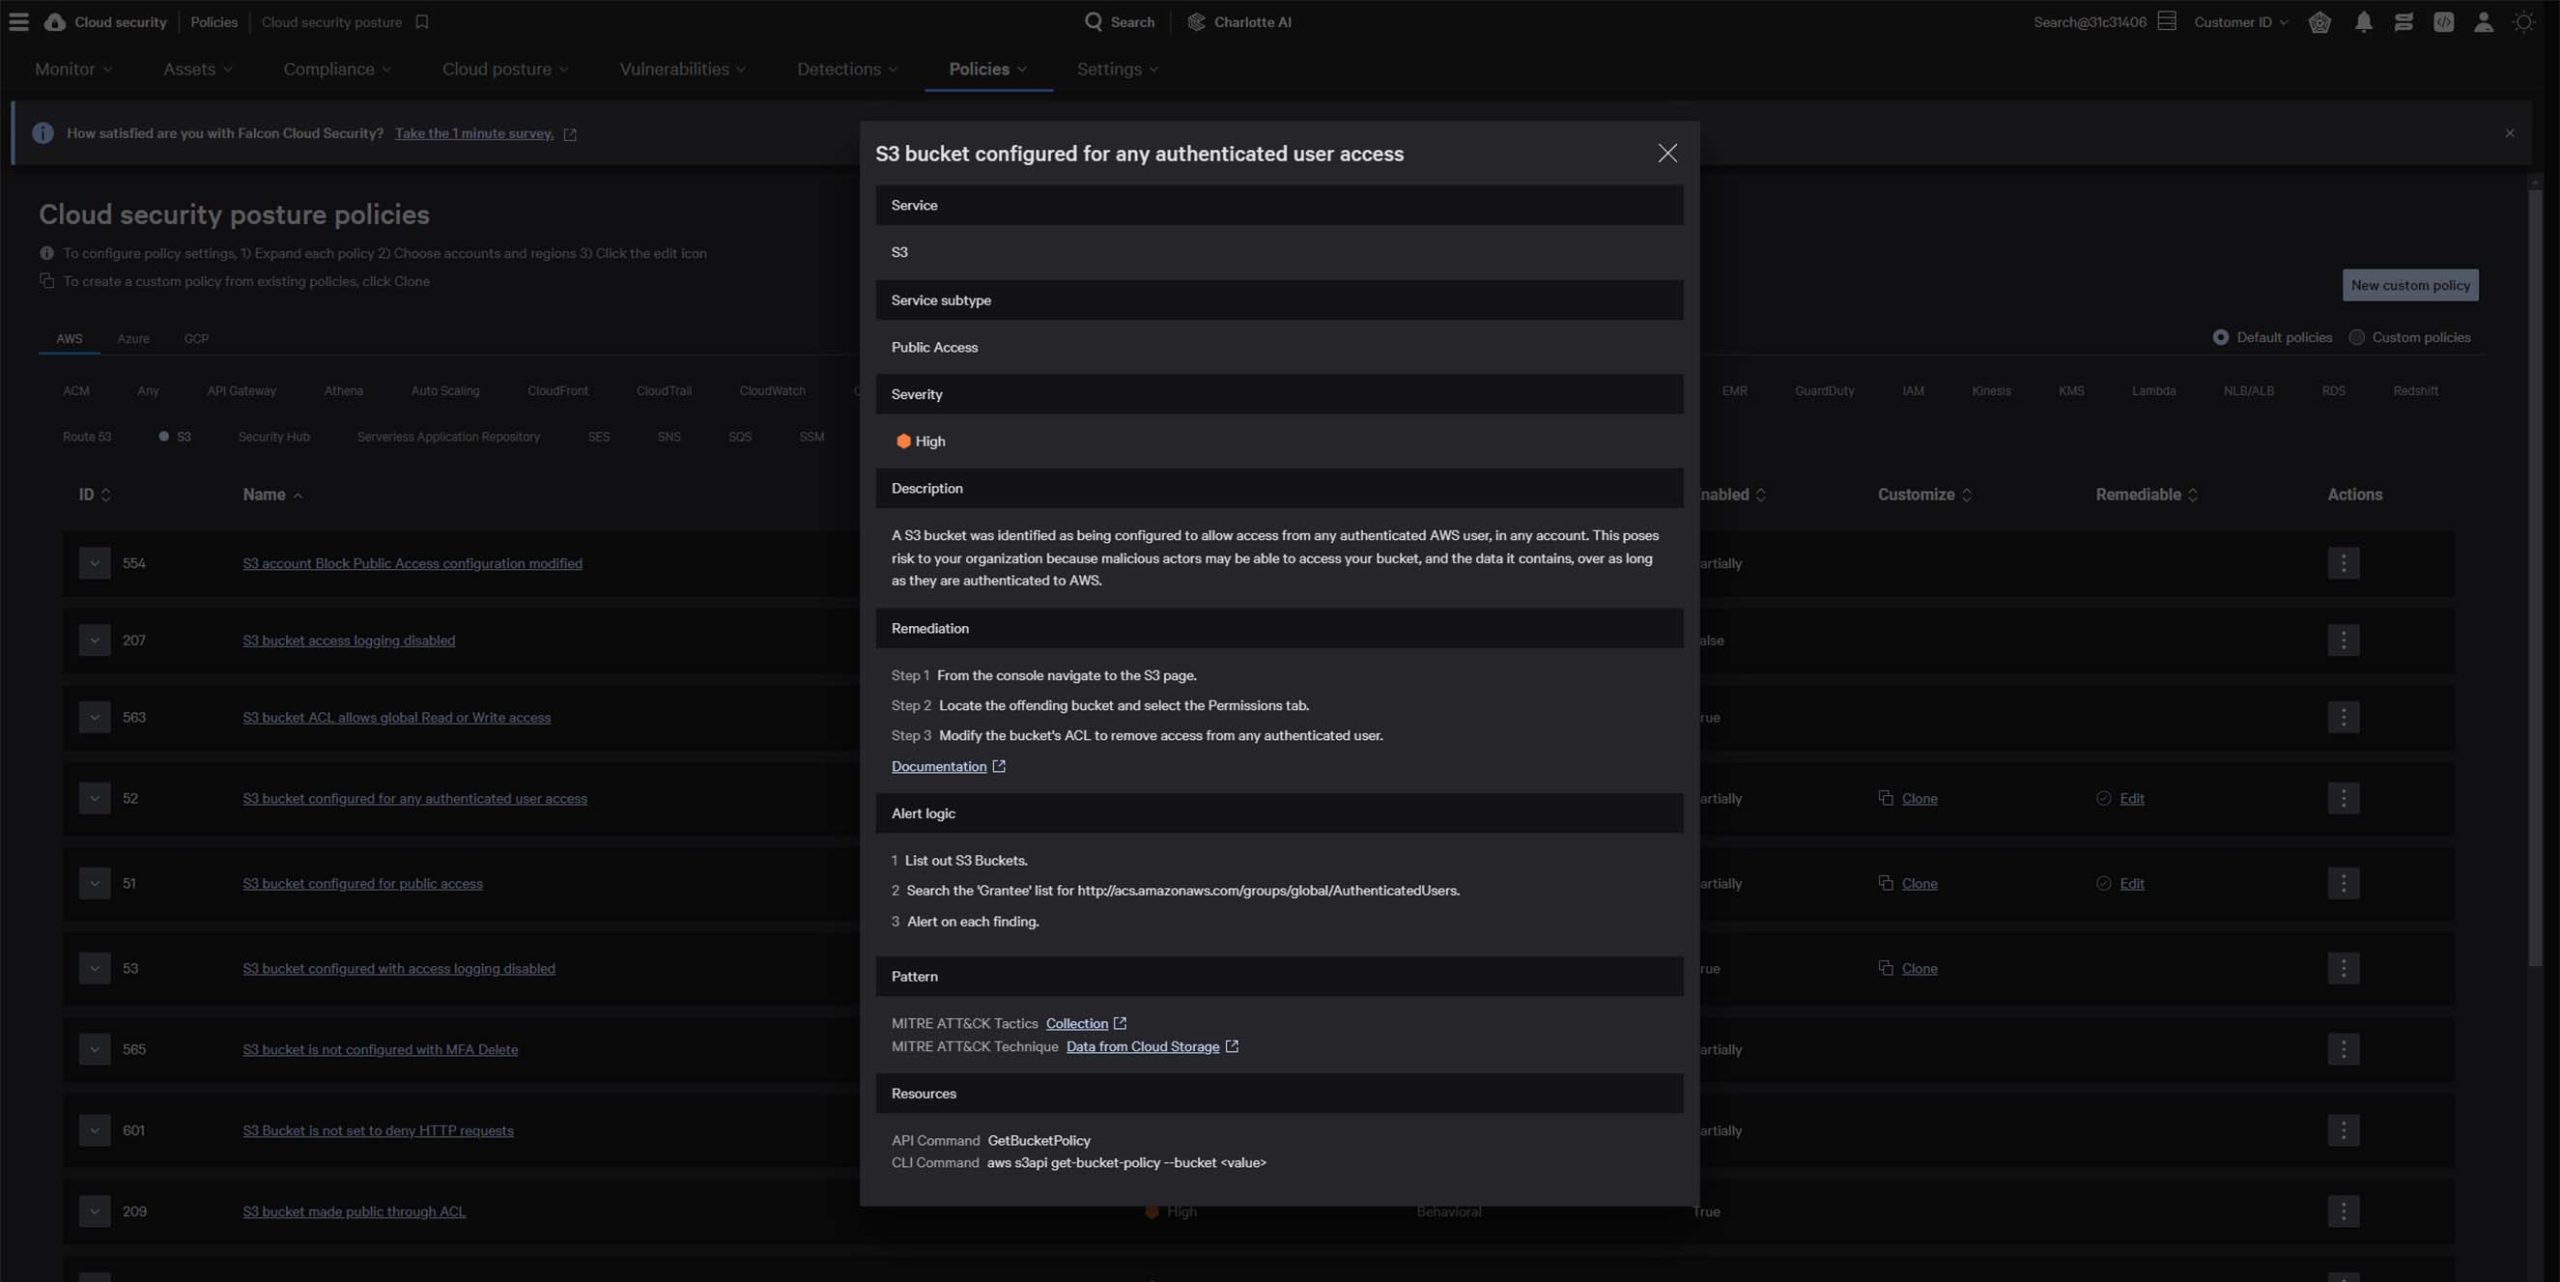Screen dimensions: 2560x1282
Task: Open Charlotte AI assistant
Action: click(x=1239, y=22)
